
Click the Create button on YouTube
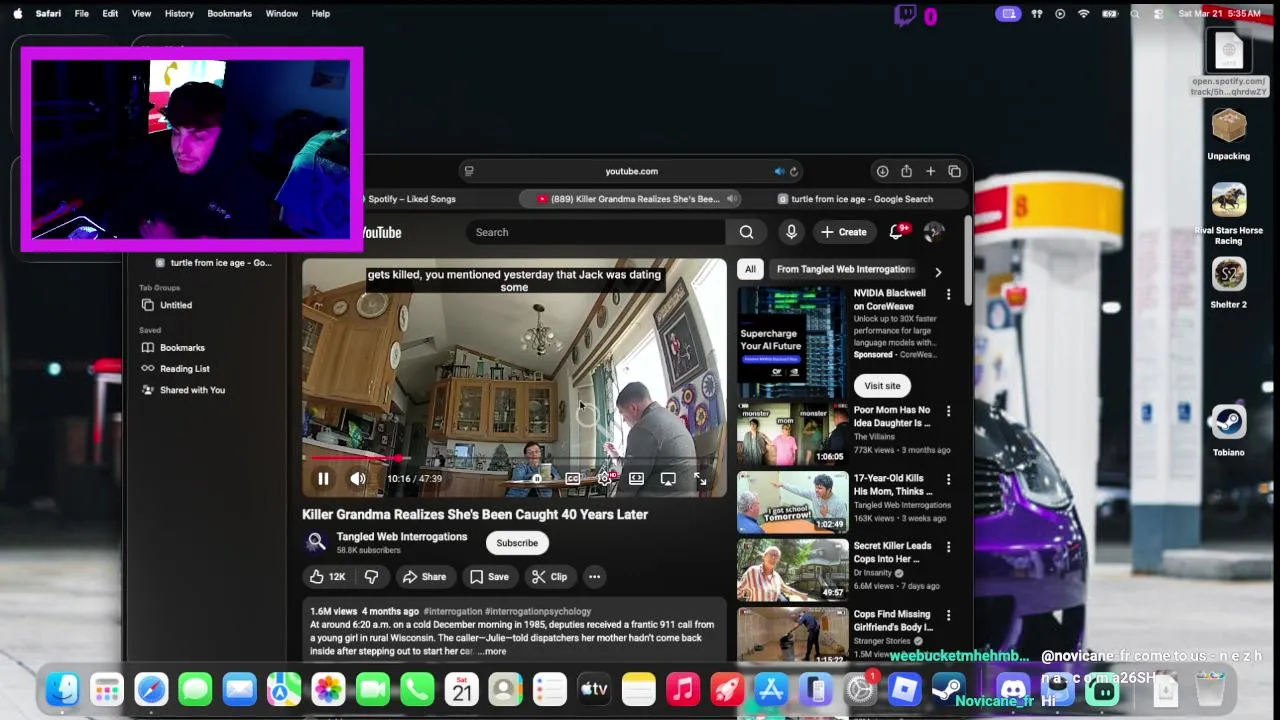(844, 232)
